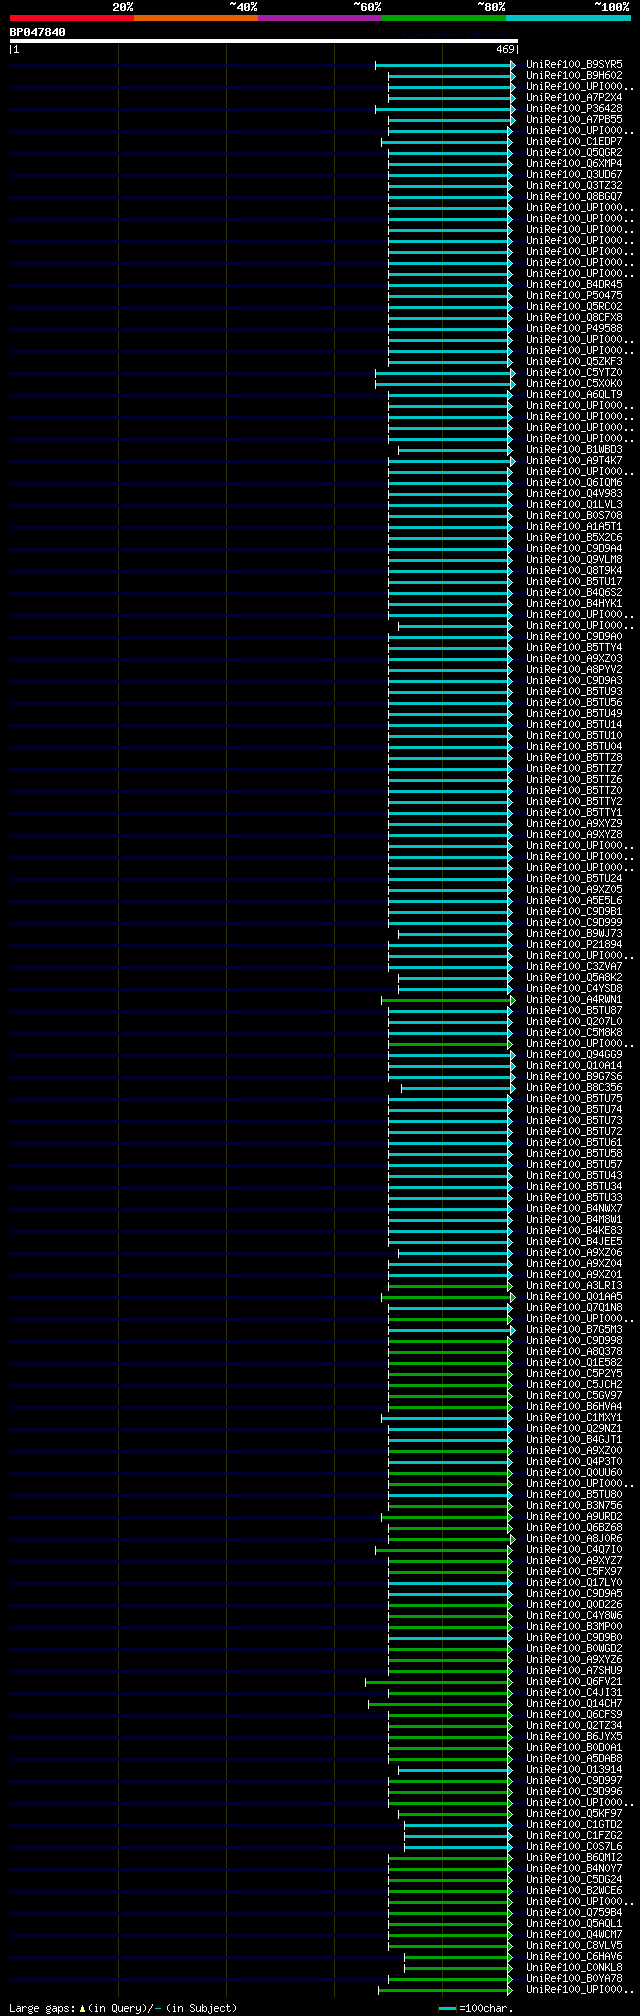
Task: Select the UniRef100_Q7Q1N8 row label
Action: tap(574, 1307)
